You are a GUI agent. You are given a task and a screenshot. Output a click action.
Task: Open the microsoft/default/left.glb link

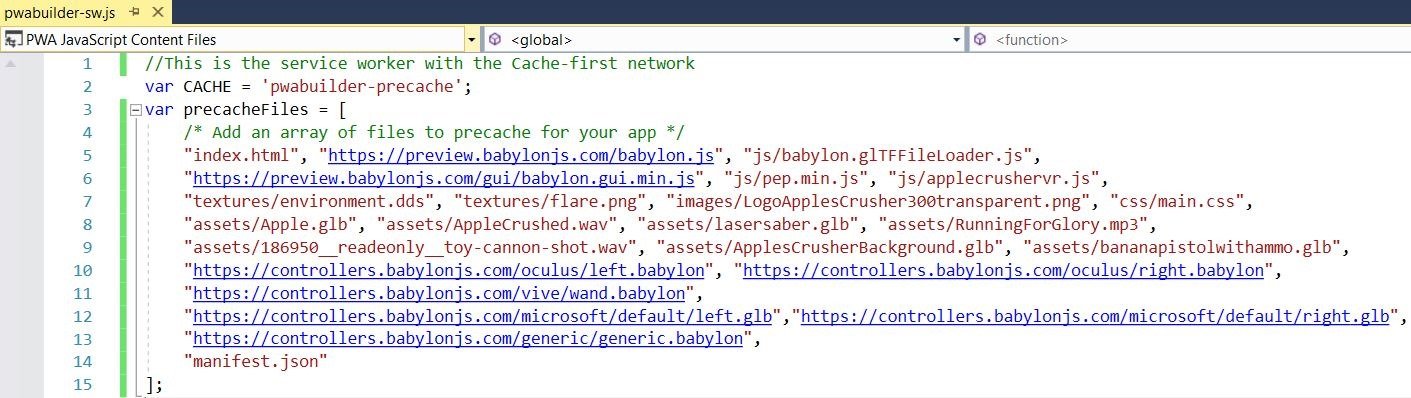click(x=483, y=316)
